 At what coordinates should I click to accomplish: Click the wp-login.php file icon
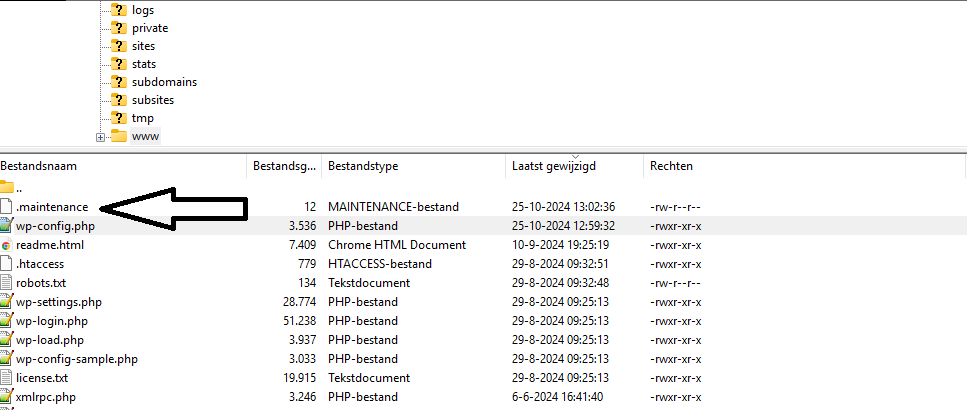point(7,321)
